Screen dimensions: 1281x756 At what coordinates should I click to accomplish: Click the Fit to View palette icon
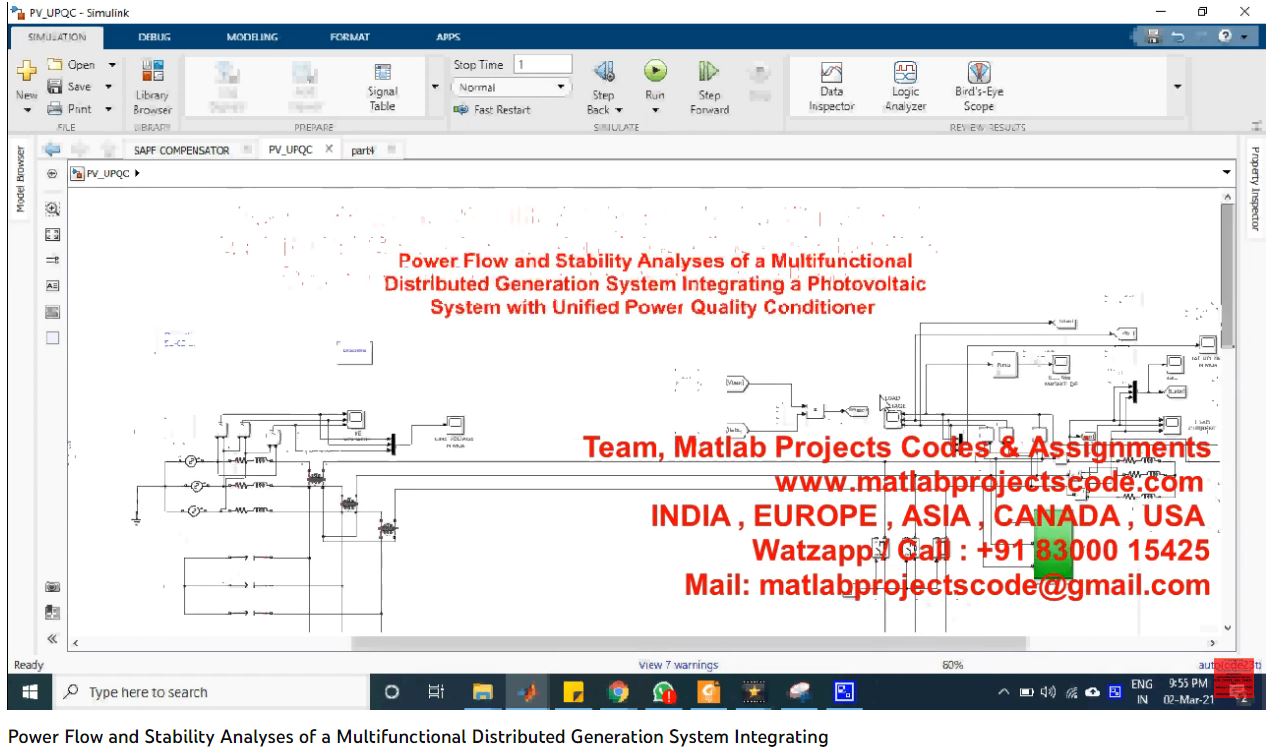[x=53, y=235]
